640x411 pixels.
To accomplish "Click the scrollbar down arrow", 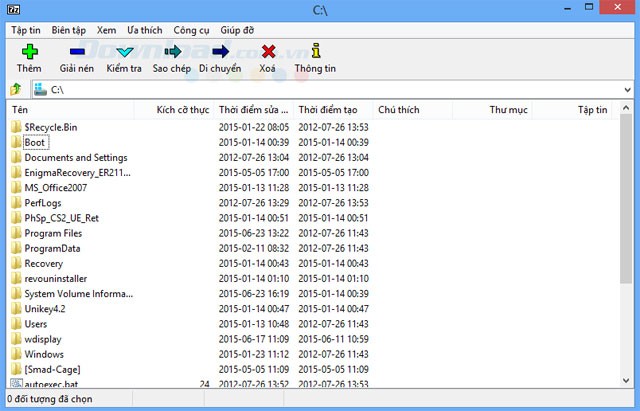I will point(626,380).
